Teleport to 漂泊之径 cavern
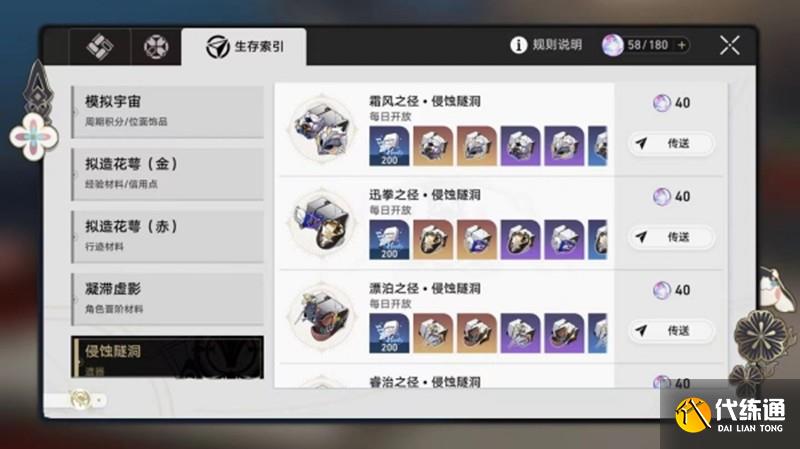 tap(671, 331)
